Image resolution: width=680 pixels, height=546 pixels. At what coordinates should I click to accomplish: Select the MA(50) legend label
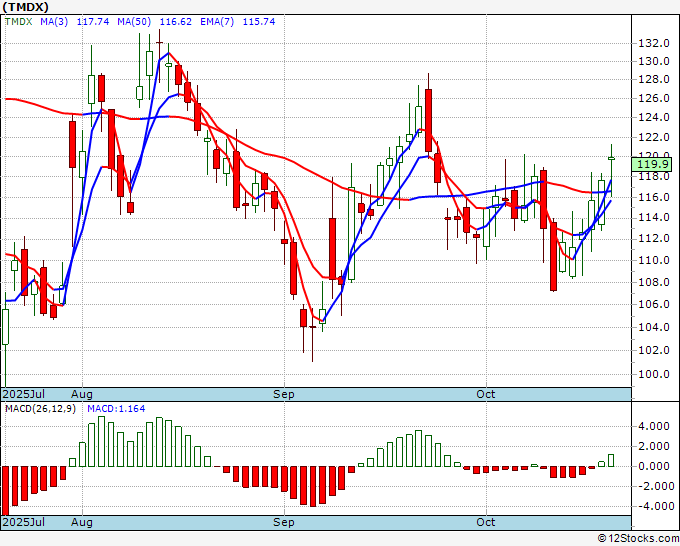click(134, 21)
